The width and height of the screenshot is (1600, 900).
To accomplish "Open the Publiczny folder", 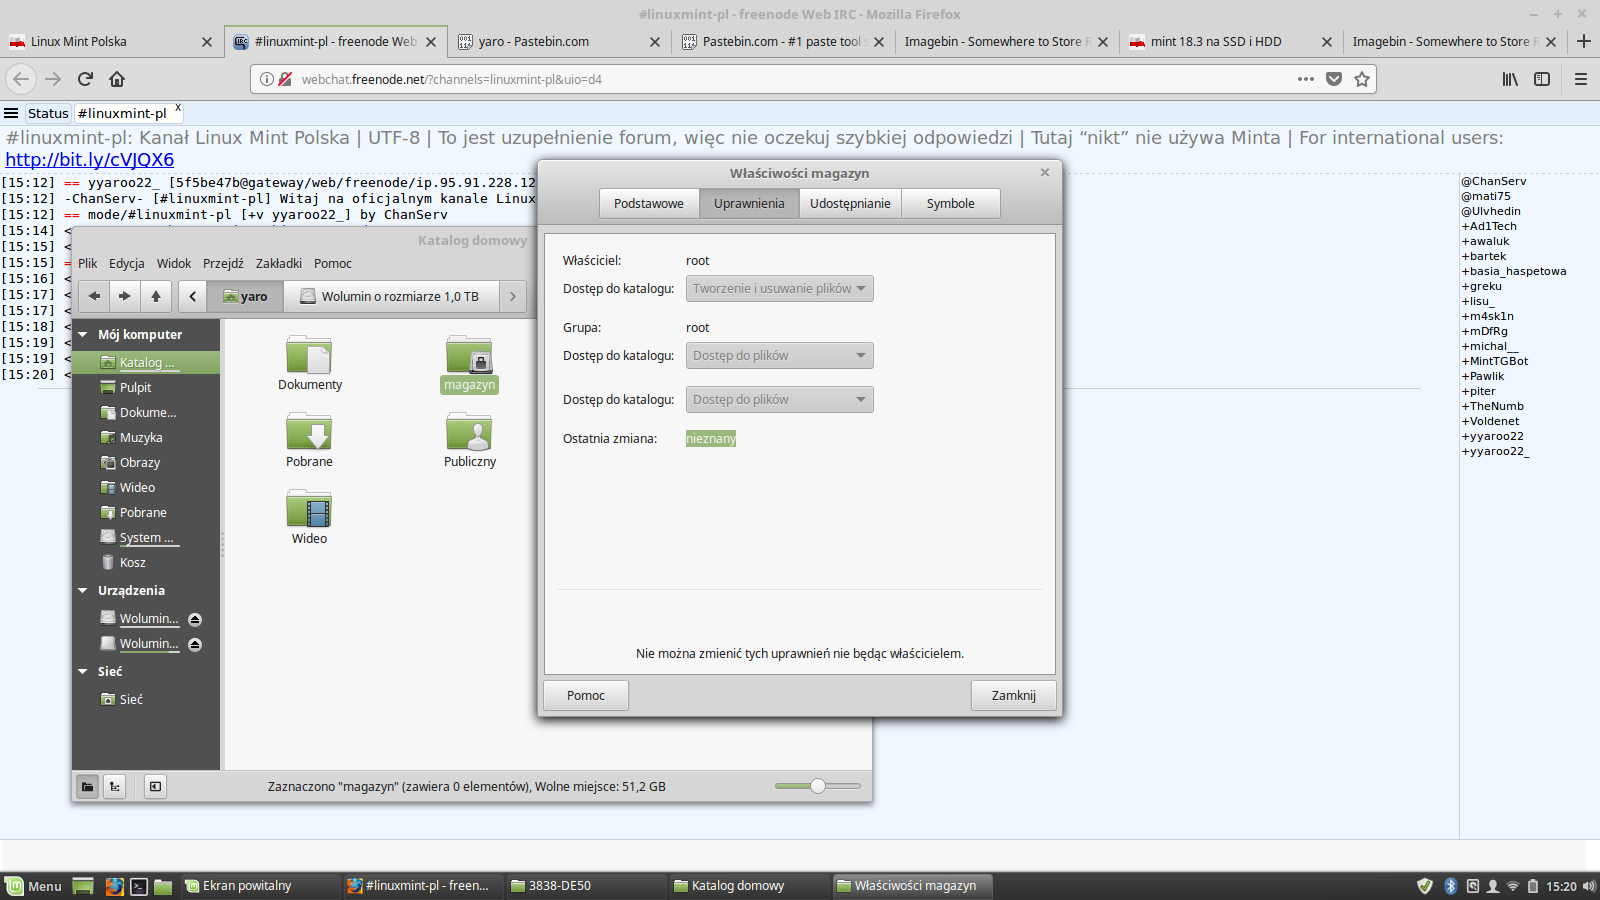I will coord(469,432).
